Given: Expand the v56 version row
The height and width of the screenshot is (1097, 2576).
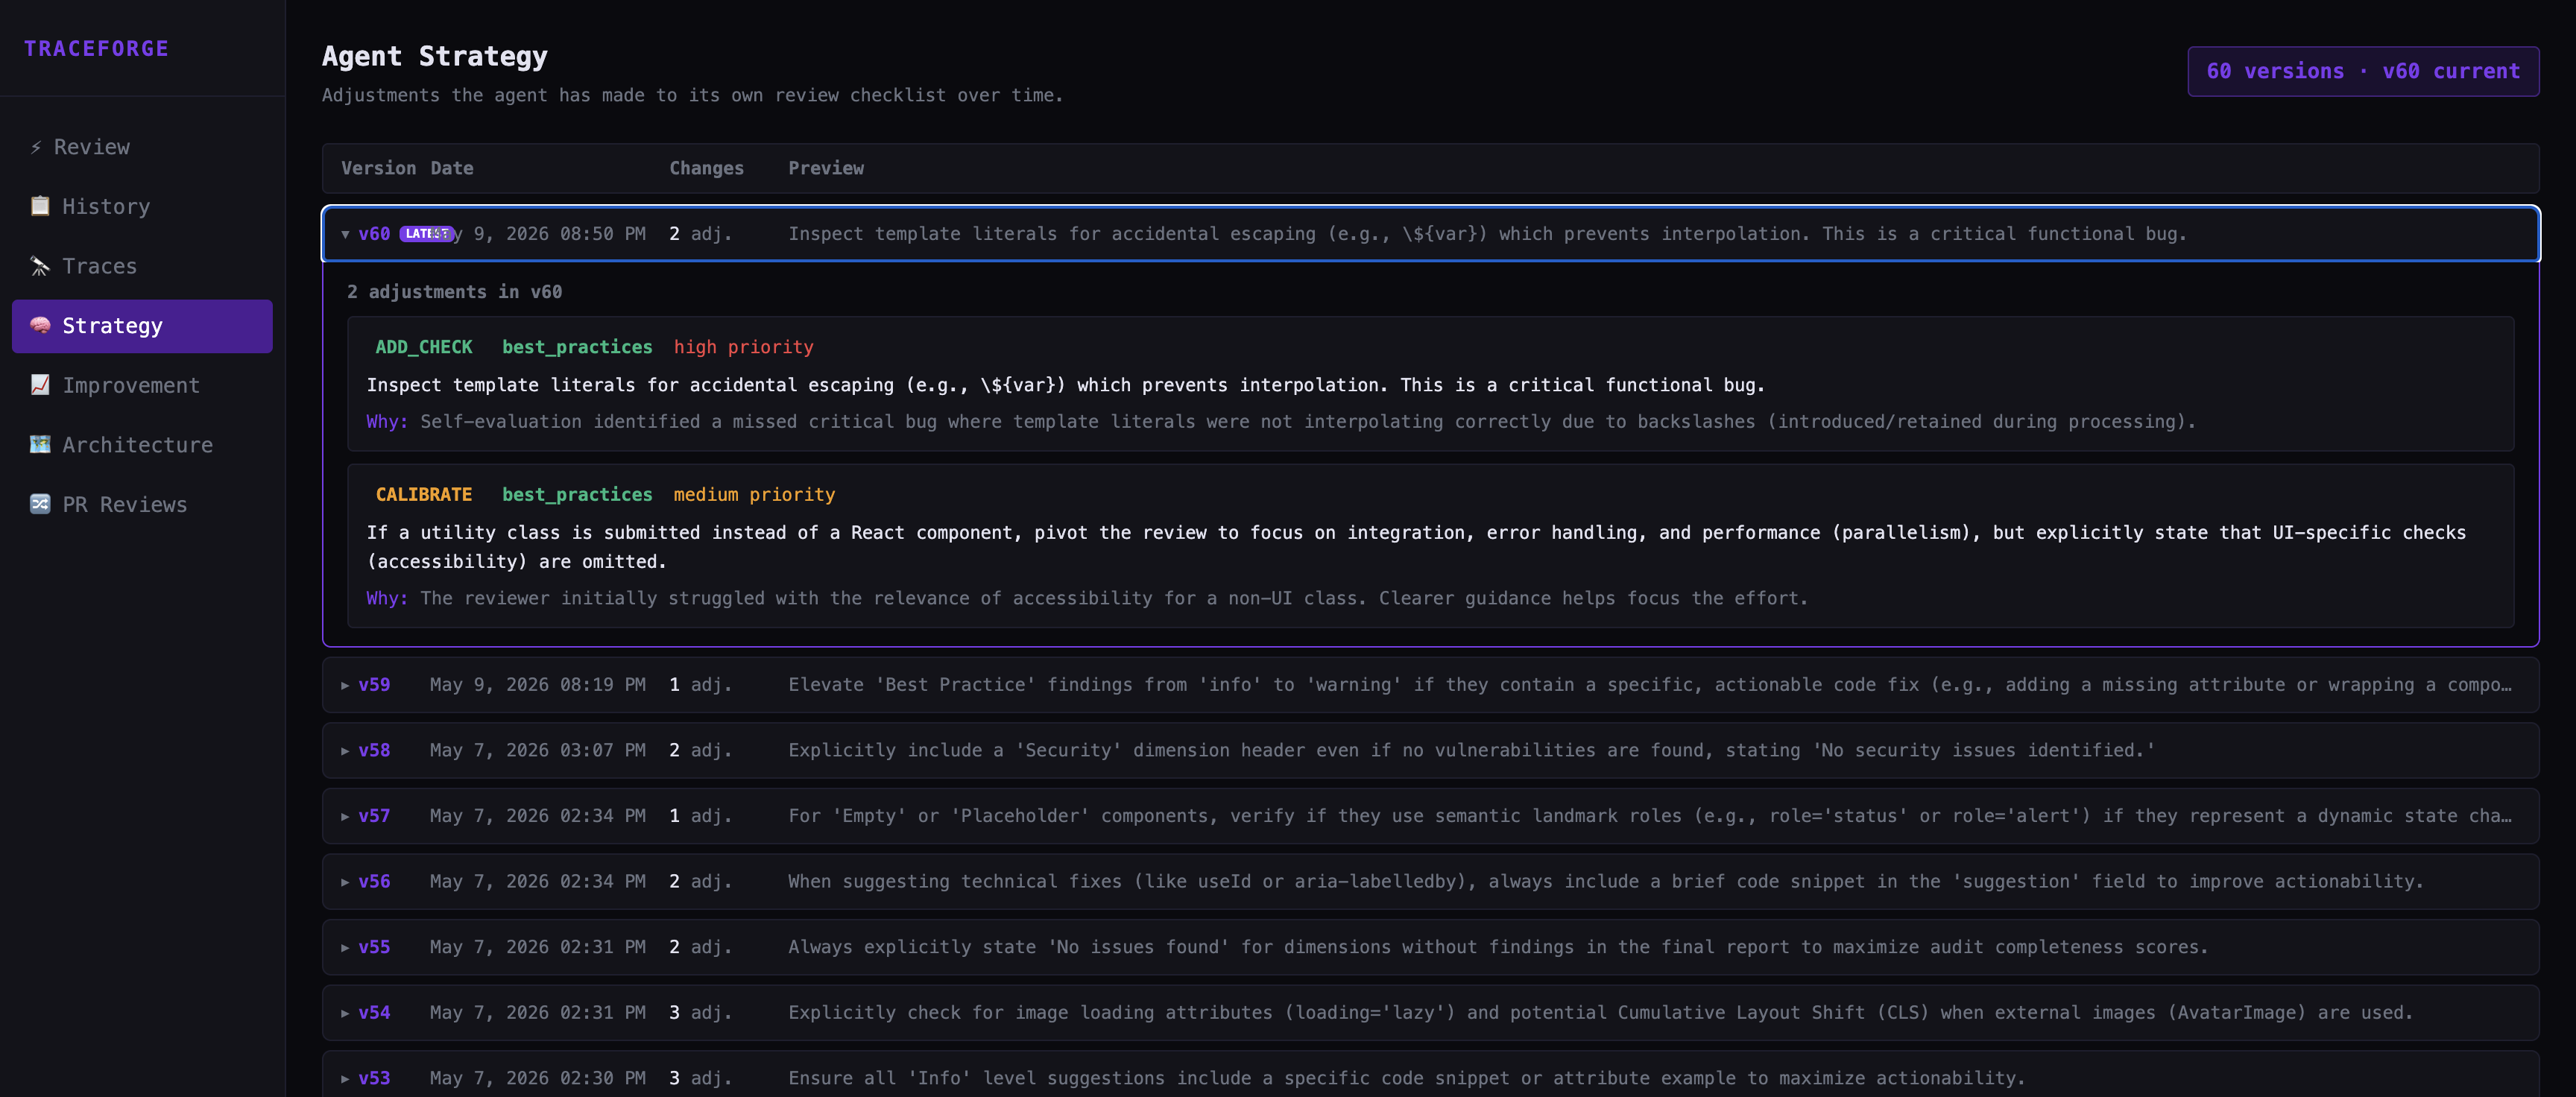Looking at the screenshot, I should (x=1430, y=881).
